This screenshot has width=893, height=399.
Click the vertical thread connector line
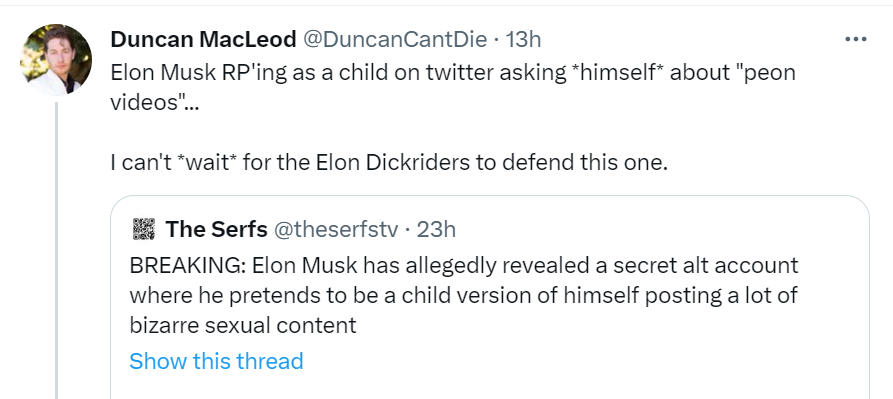click(x=56, y=250)
